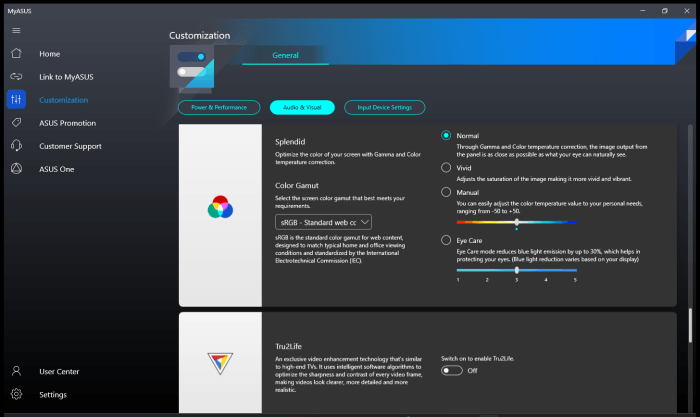Image resolution: width=700 pixels, height=417 pixels.
Task: Select Audio & Visual category
Action: tap(302, 108)
